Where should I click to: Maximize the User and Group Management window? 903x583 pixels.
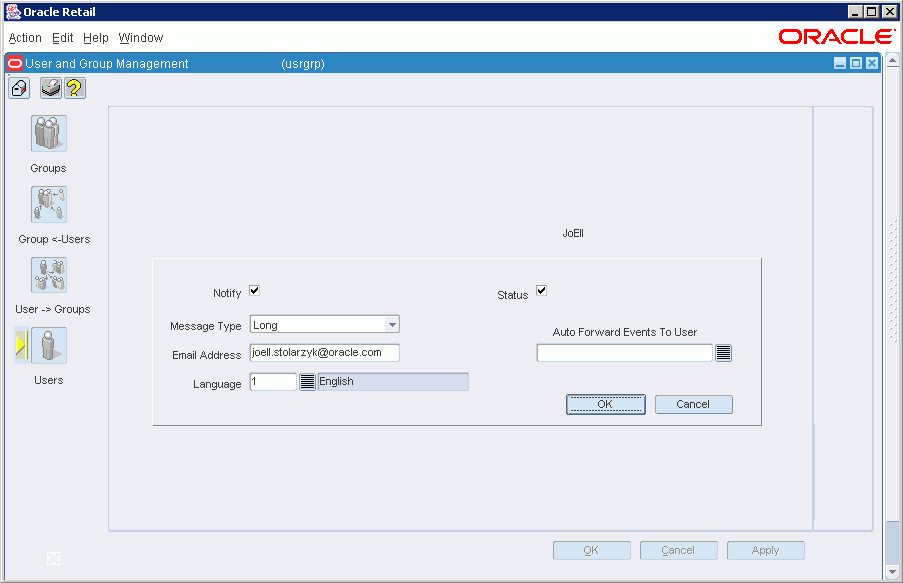click(x=856, y=63)
